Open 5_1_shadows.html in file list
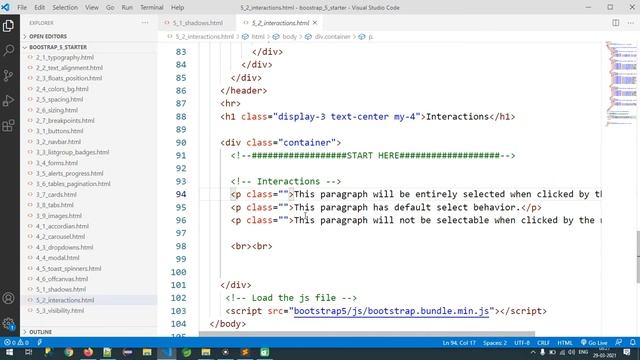 tap(61, 289)
